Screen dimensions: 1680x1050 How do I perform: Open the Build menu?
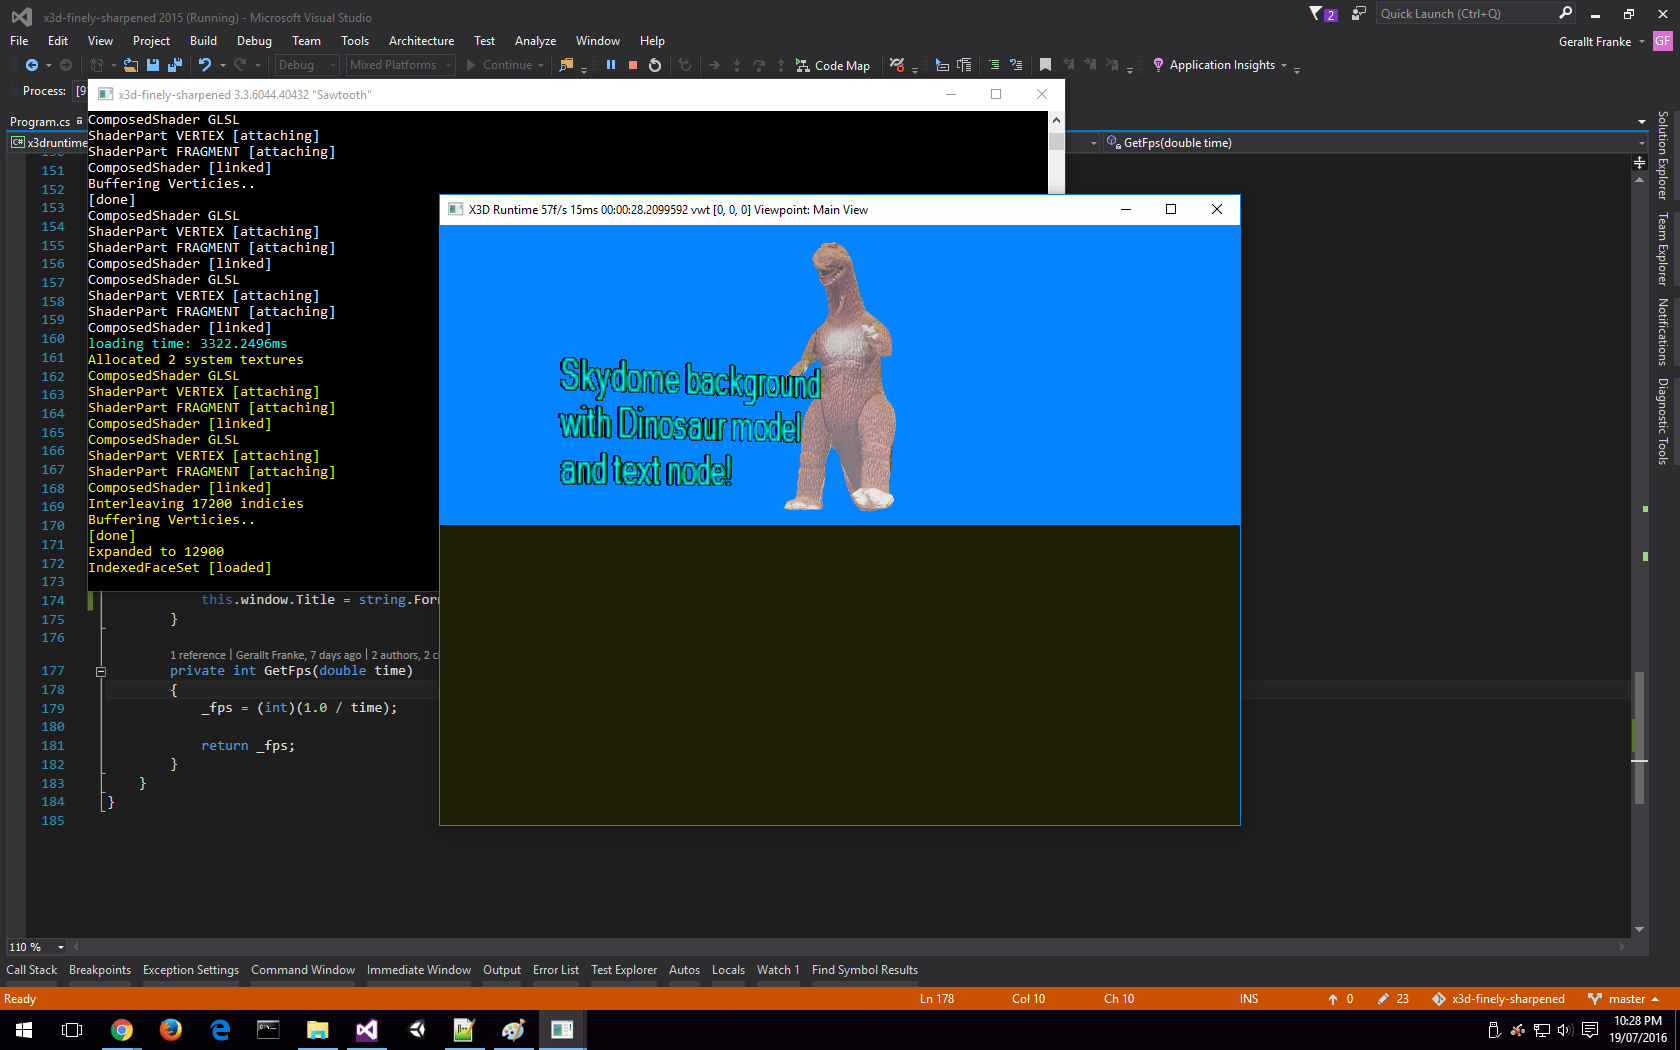(203, 41)
